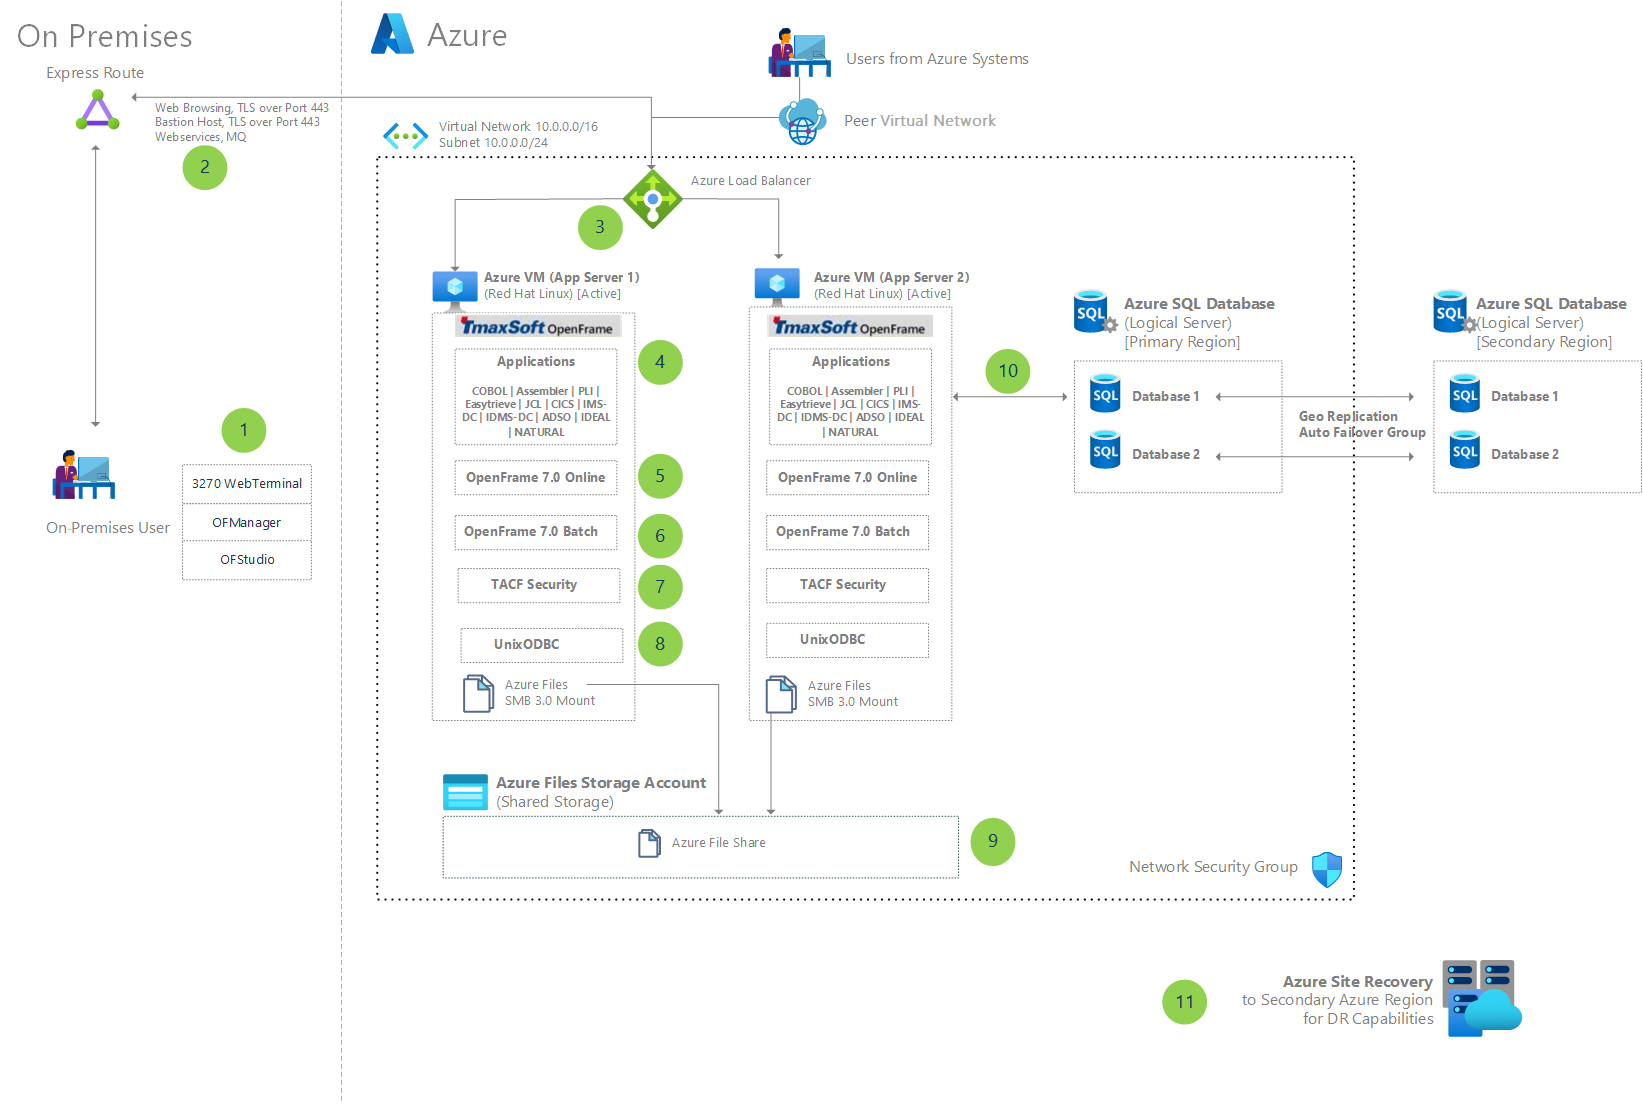This screenshot has width=1643, height=1105.
Task: Click the Azure logo icon
Action: click(x=393, y=34)
